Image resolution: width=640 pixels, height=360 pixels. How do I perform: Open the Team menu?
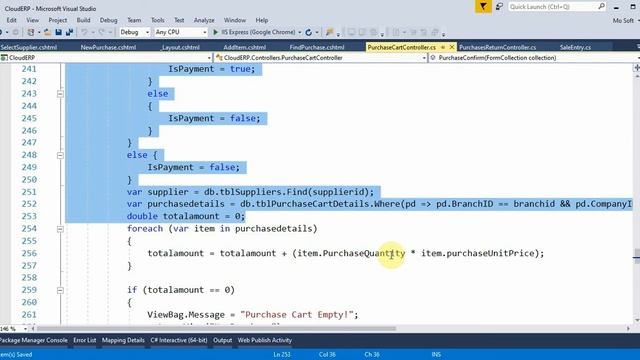134,20
